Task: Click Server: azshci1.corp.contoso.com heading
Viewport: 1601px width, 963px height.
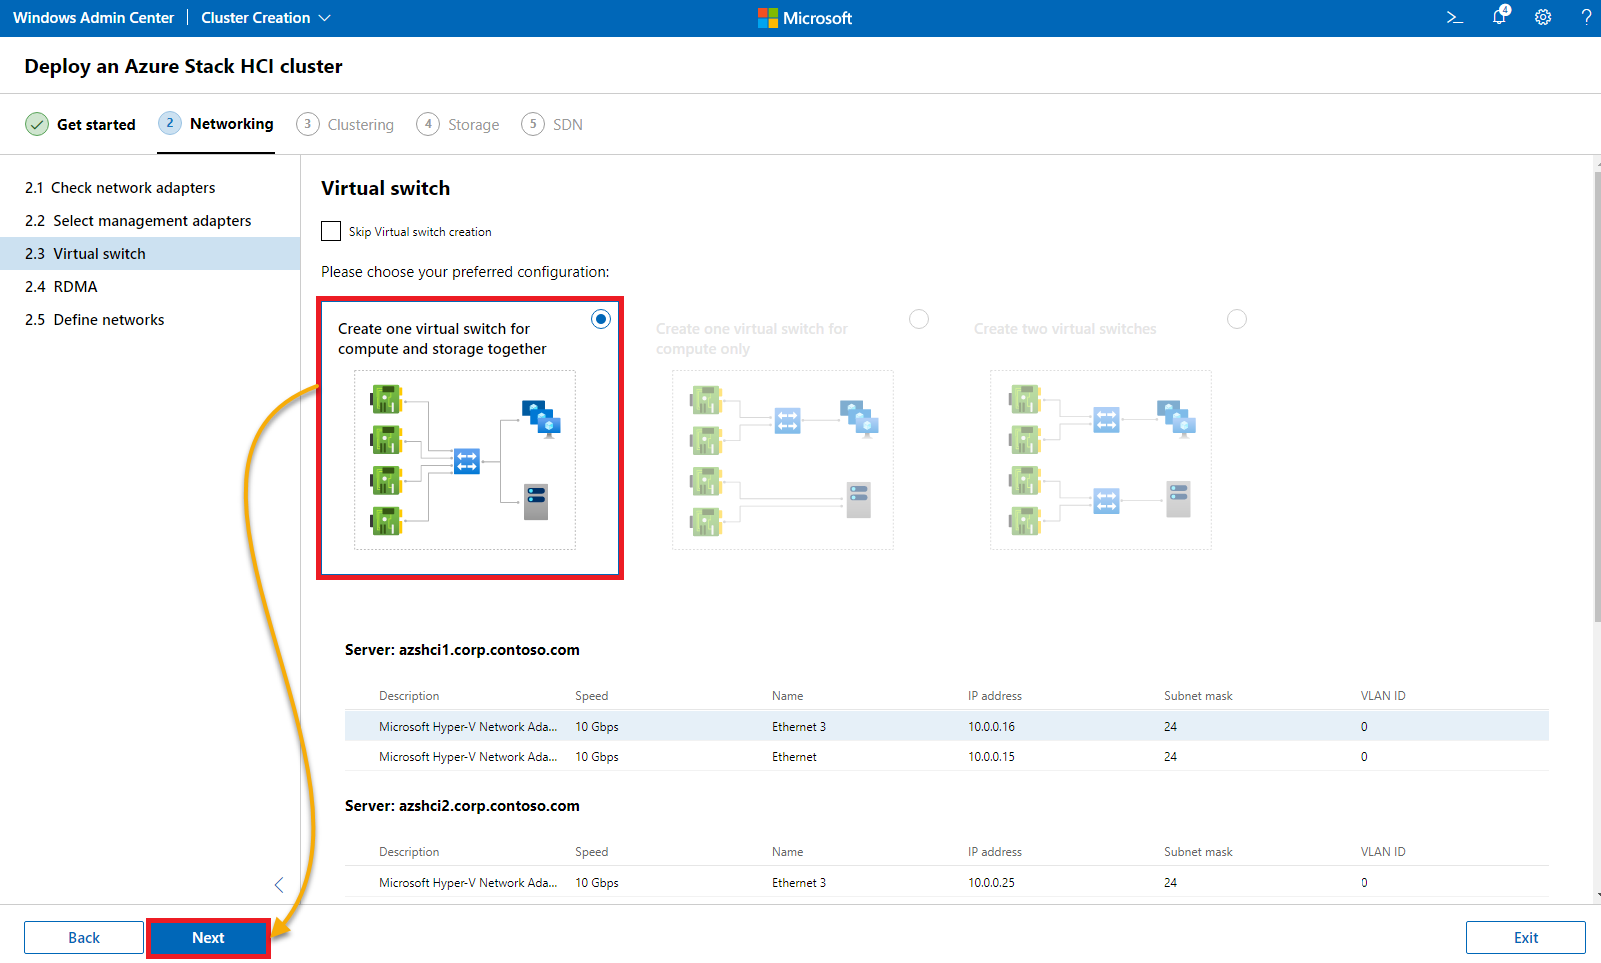Action: pos(462,650)
